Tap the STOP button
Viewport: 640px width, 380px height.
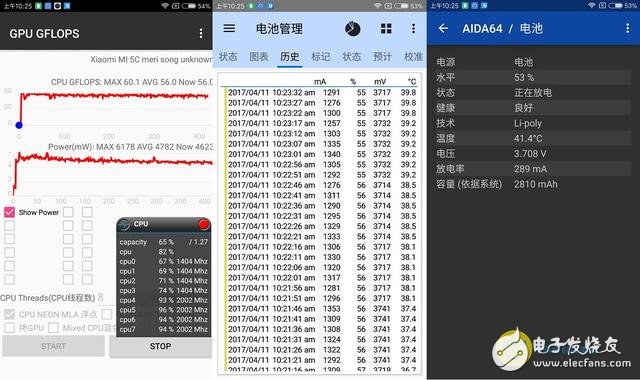(160, 346)
